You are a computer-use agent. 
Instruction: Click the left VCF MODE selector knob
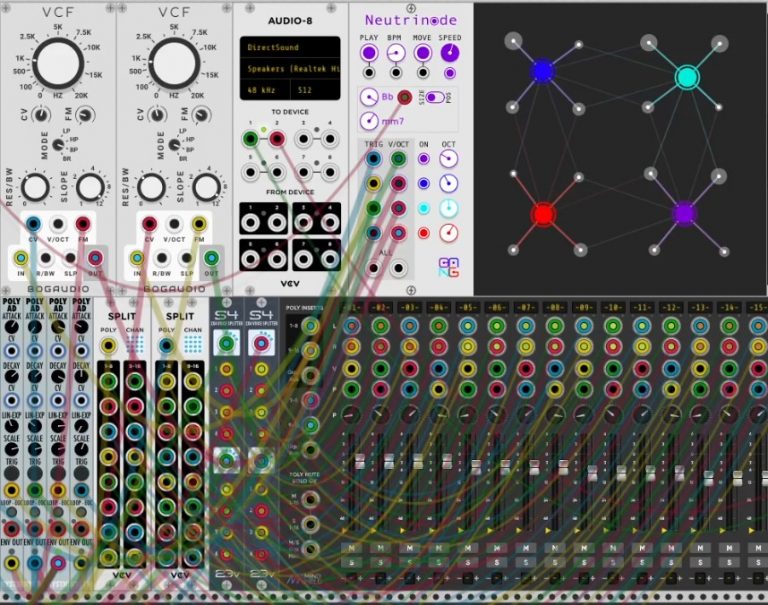tap(58, 145)
